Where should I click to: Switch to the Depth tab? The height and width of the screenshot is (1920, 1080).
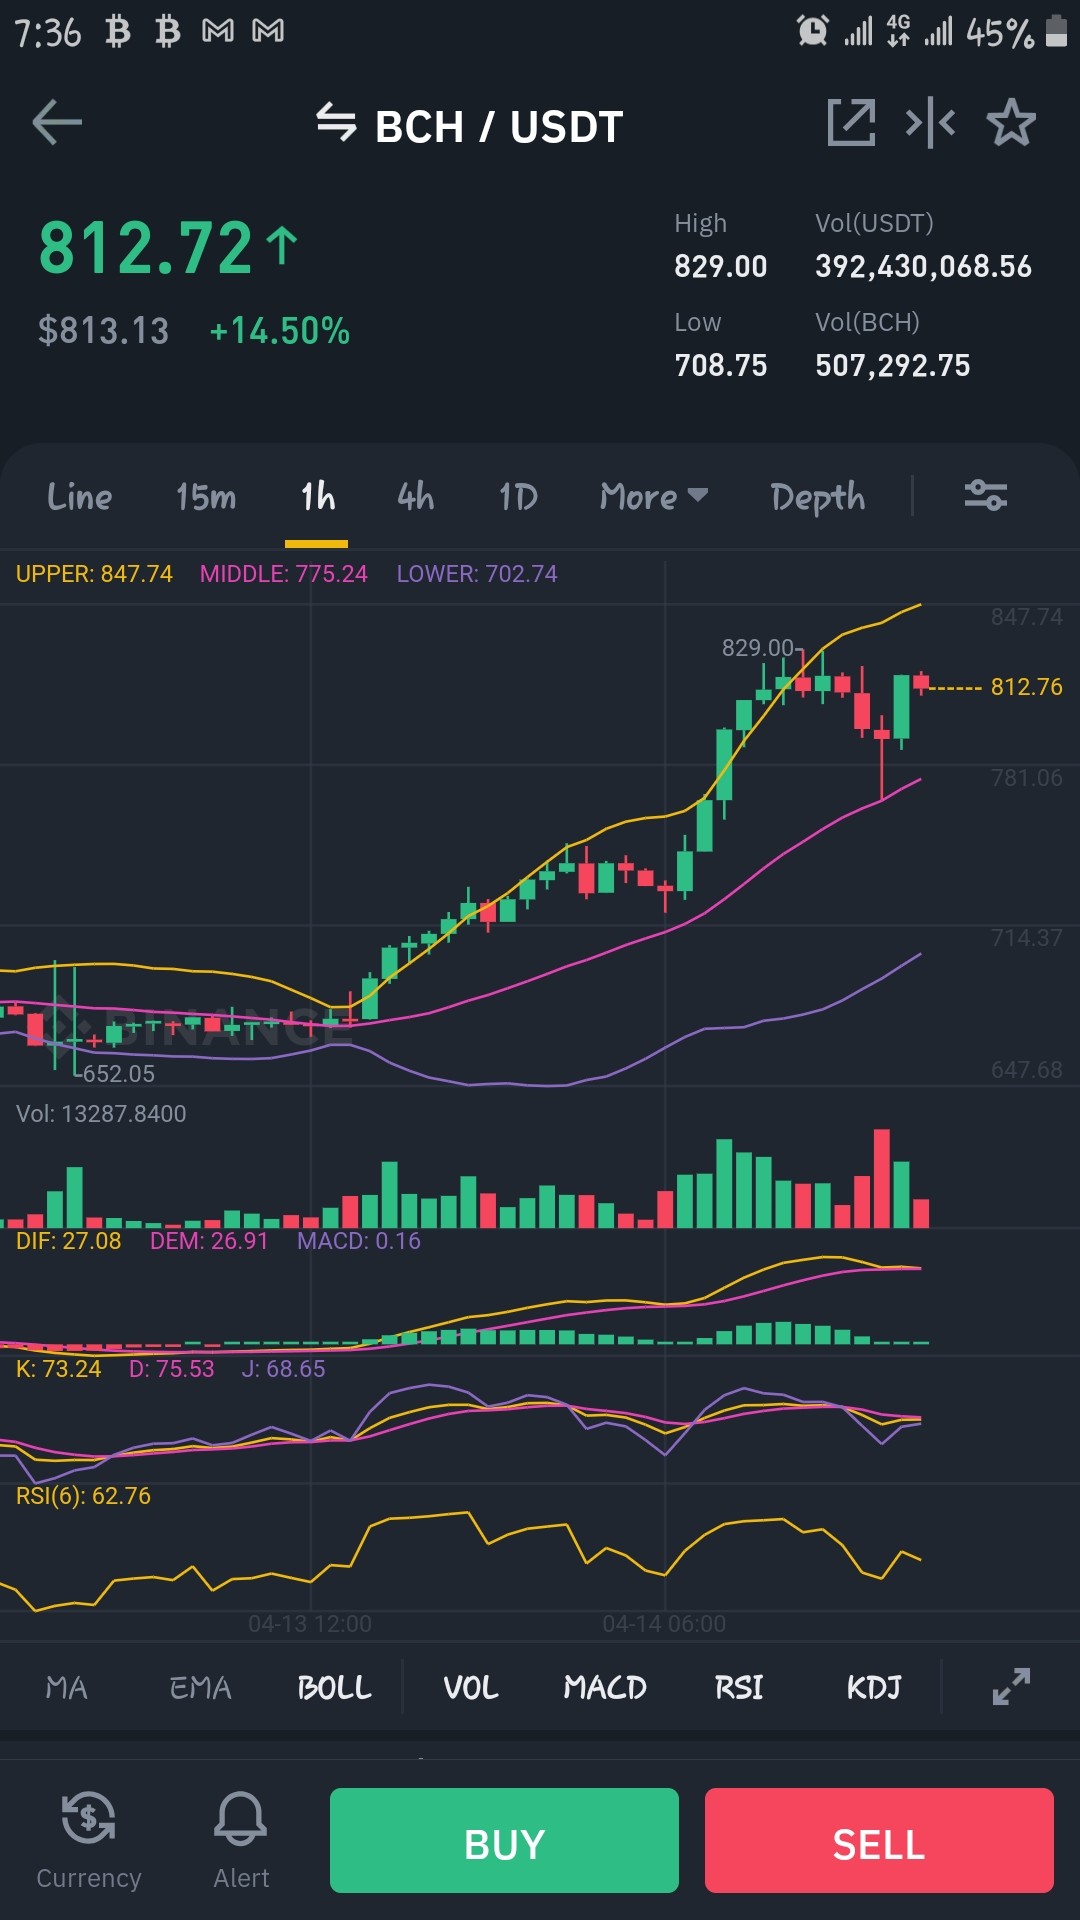pyautogui.click(x=817, y=497)
